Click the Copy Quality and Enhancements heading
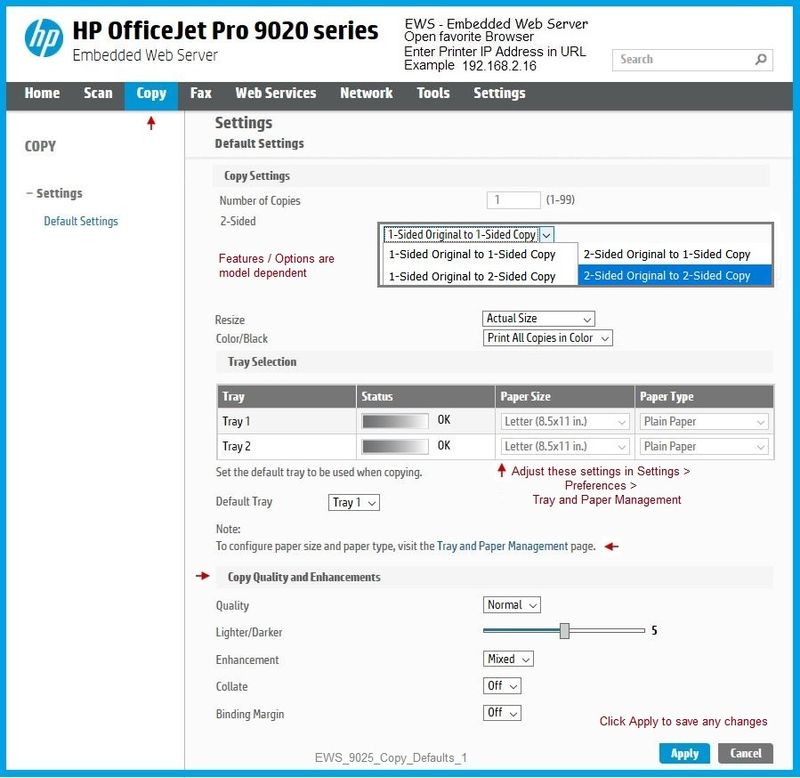Viewport: 800px width, 778px height. 304,577
